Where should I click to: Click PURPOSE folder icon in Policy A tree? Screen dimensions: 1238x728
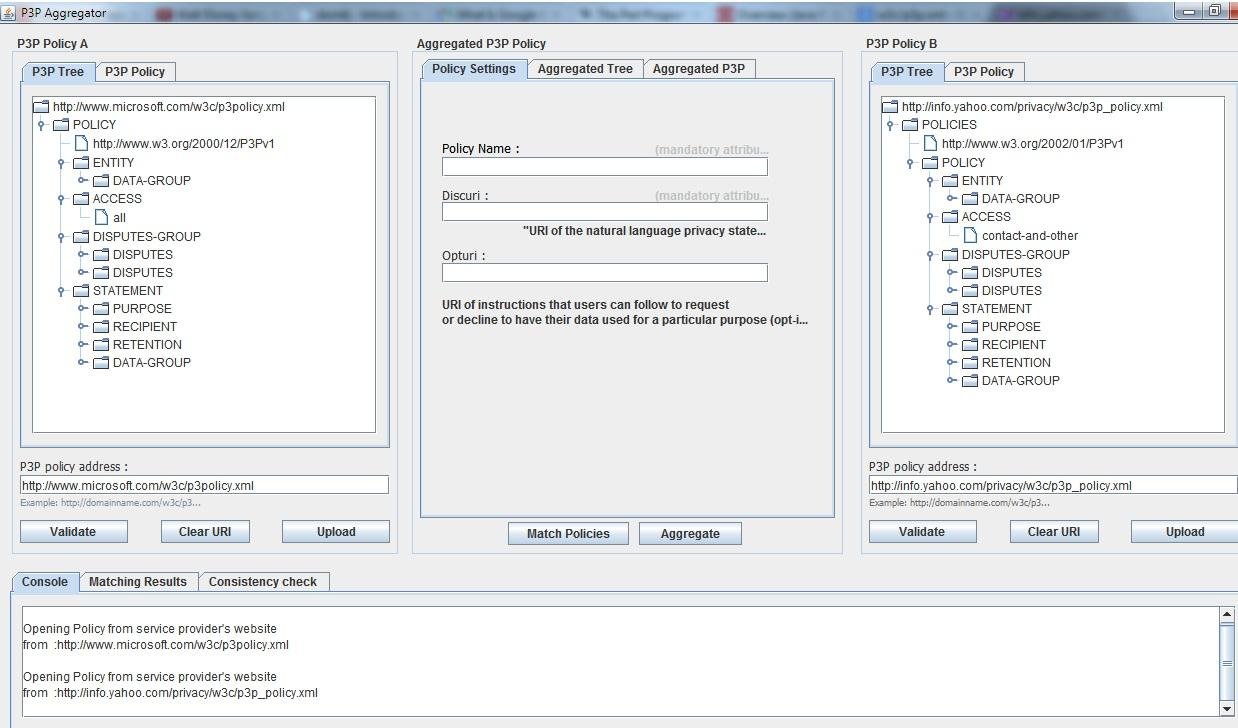pyautogui.click(x=101, y=309)
